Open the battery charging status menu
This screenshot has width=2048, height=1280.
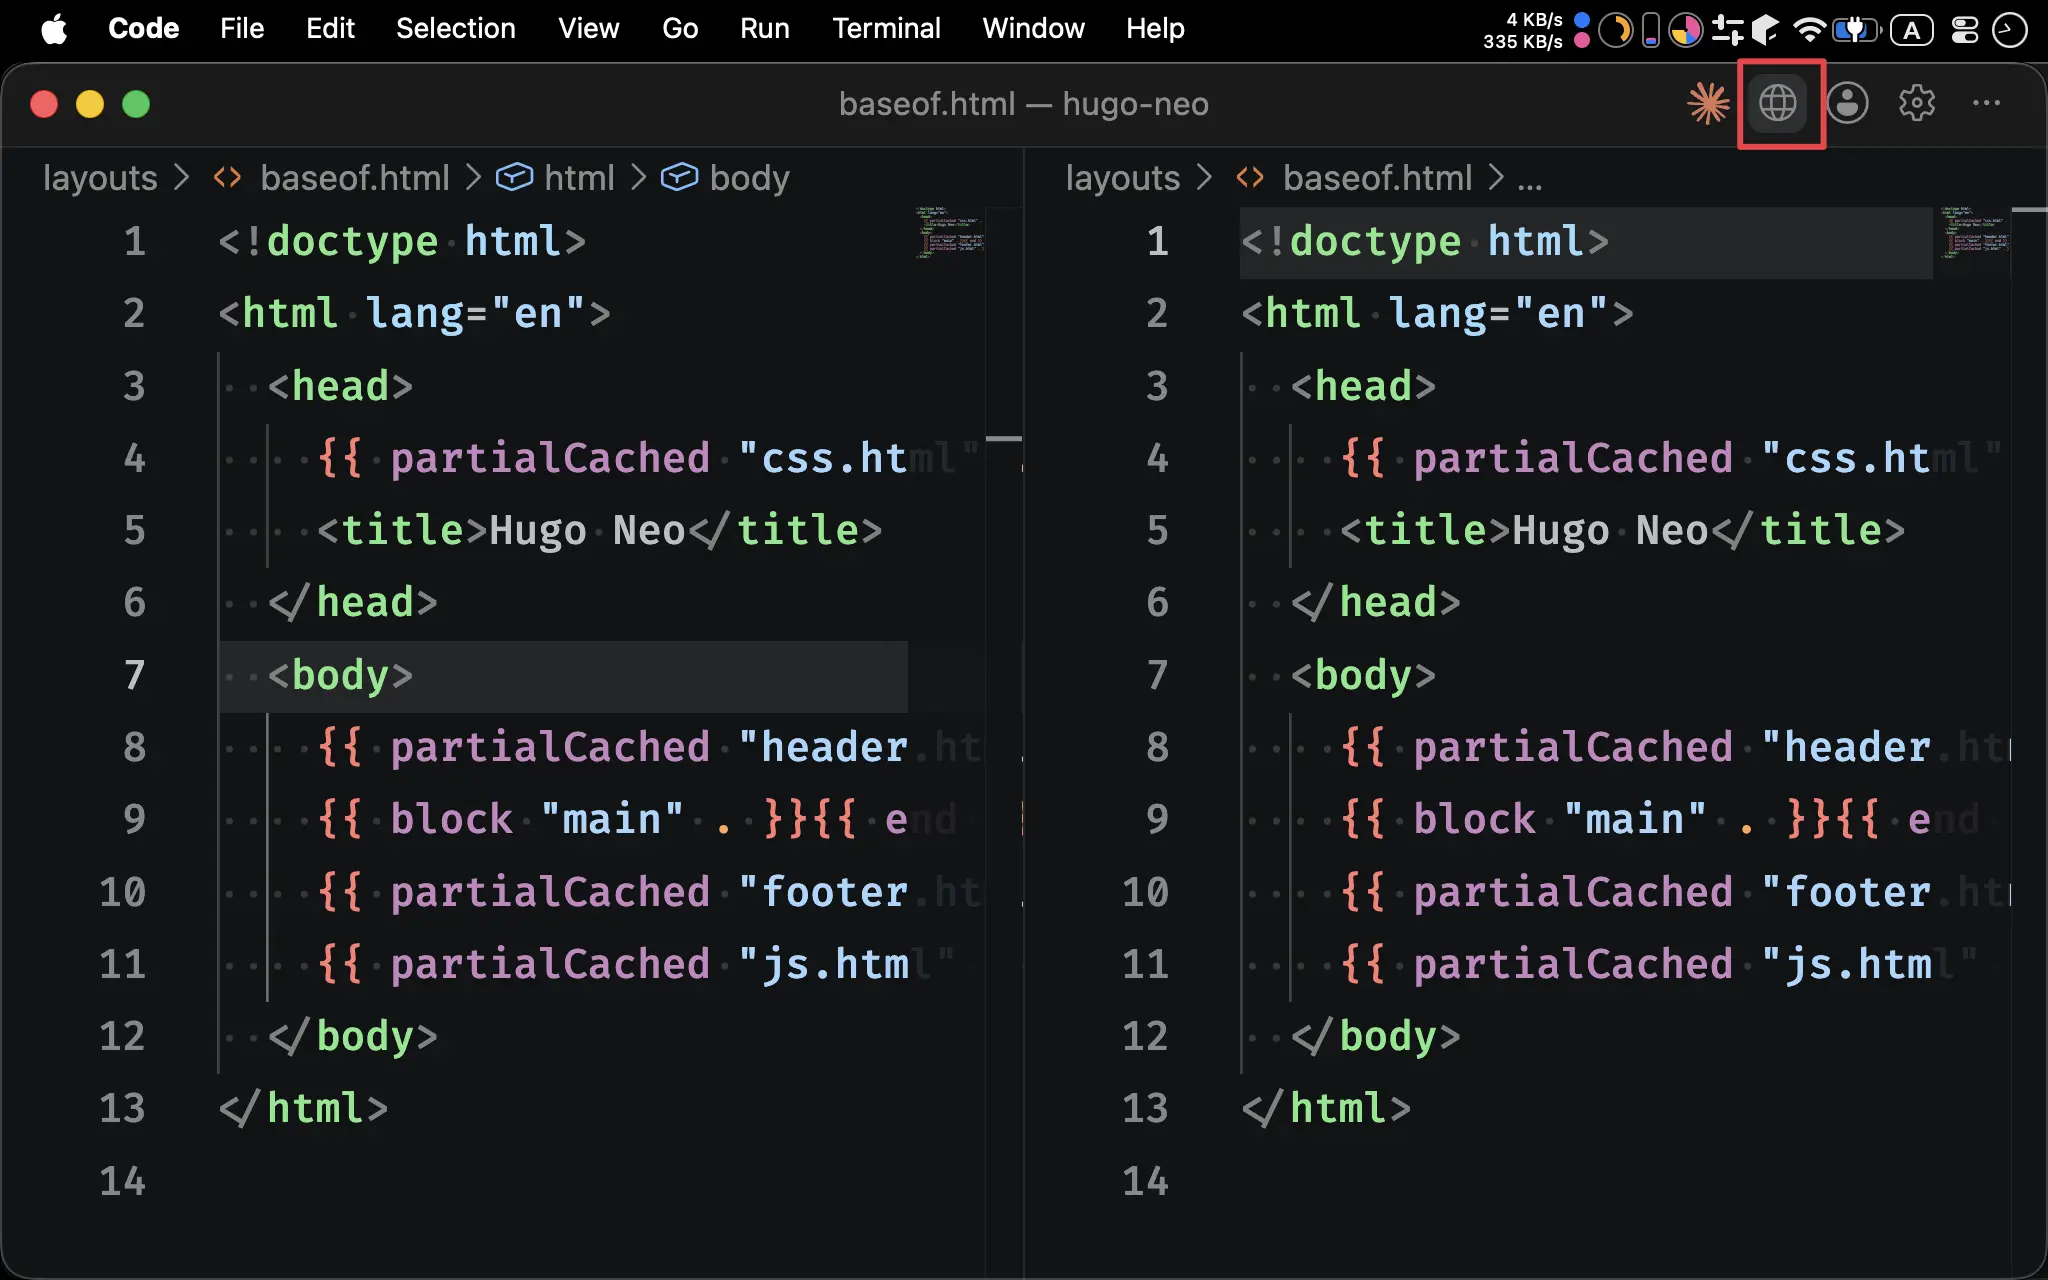[1856, 30]
